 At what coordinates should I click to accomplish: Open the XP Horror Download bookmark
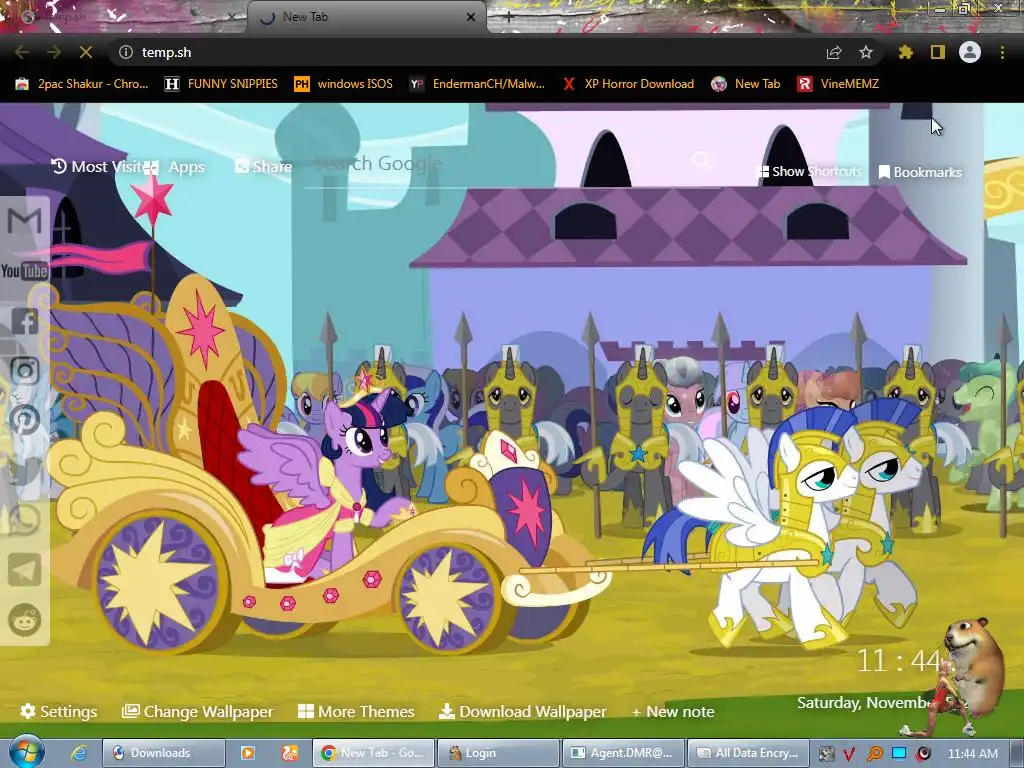tap(628, 84)
